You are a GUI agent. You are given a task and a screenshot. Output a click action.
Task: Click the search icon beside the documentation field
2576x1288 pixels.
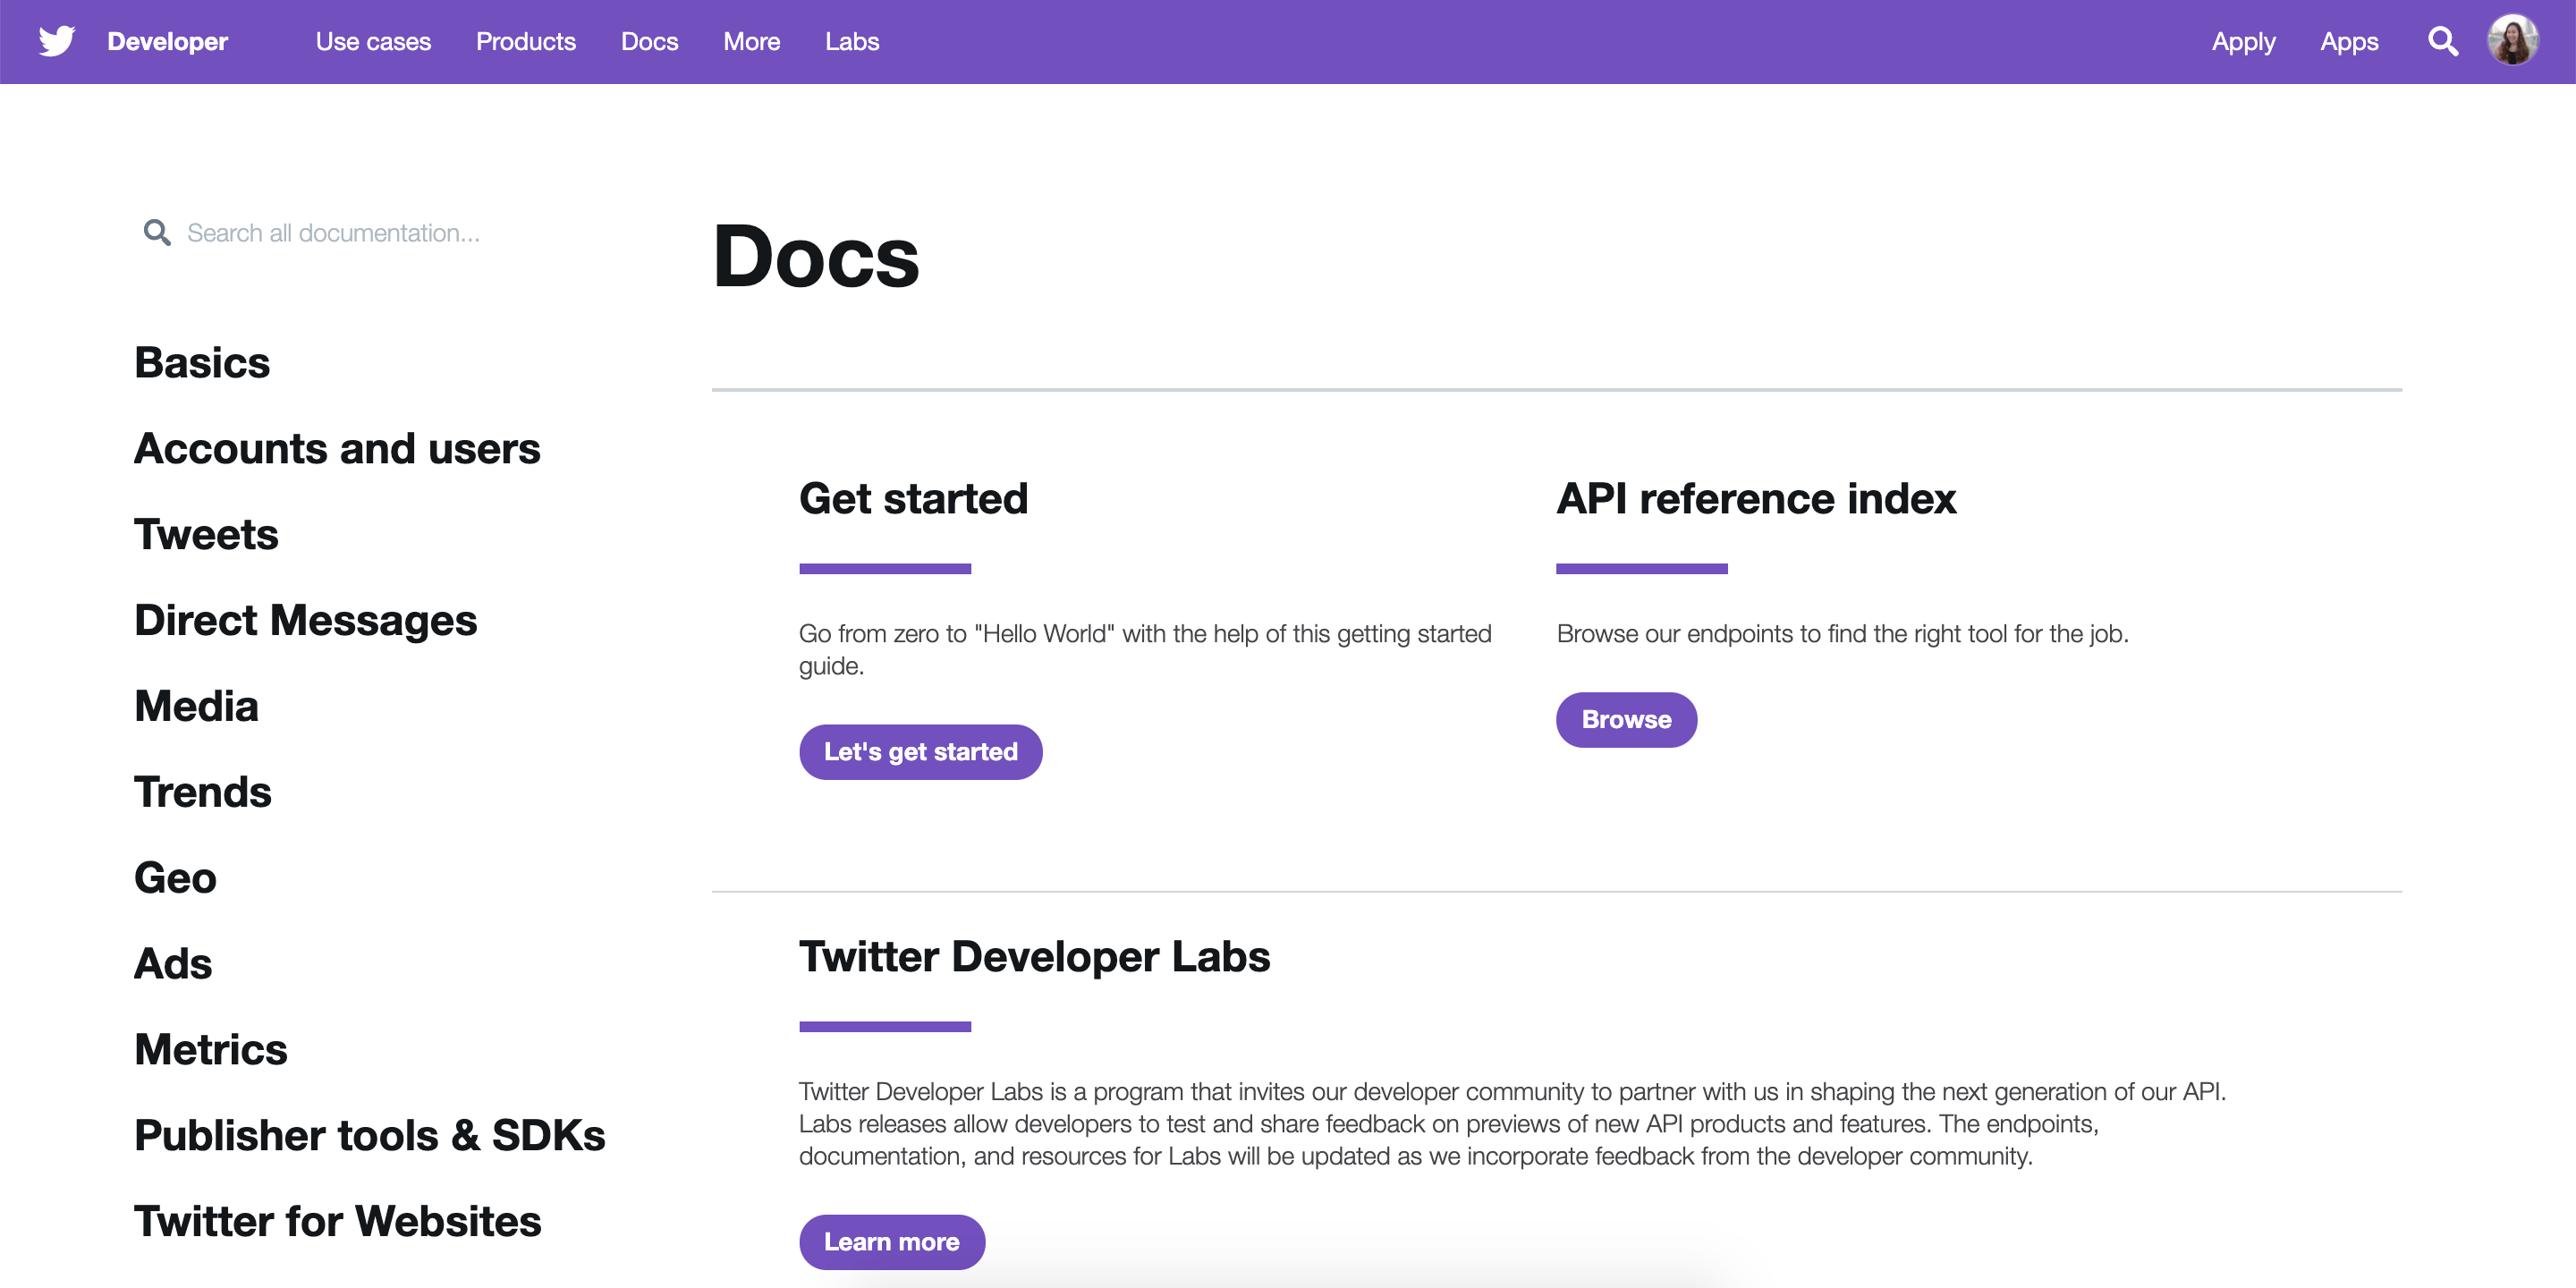click(x=157, y=232)
